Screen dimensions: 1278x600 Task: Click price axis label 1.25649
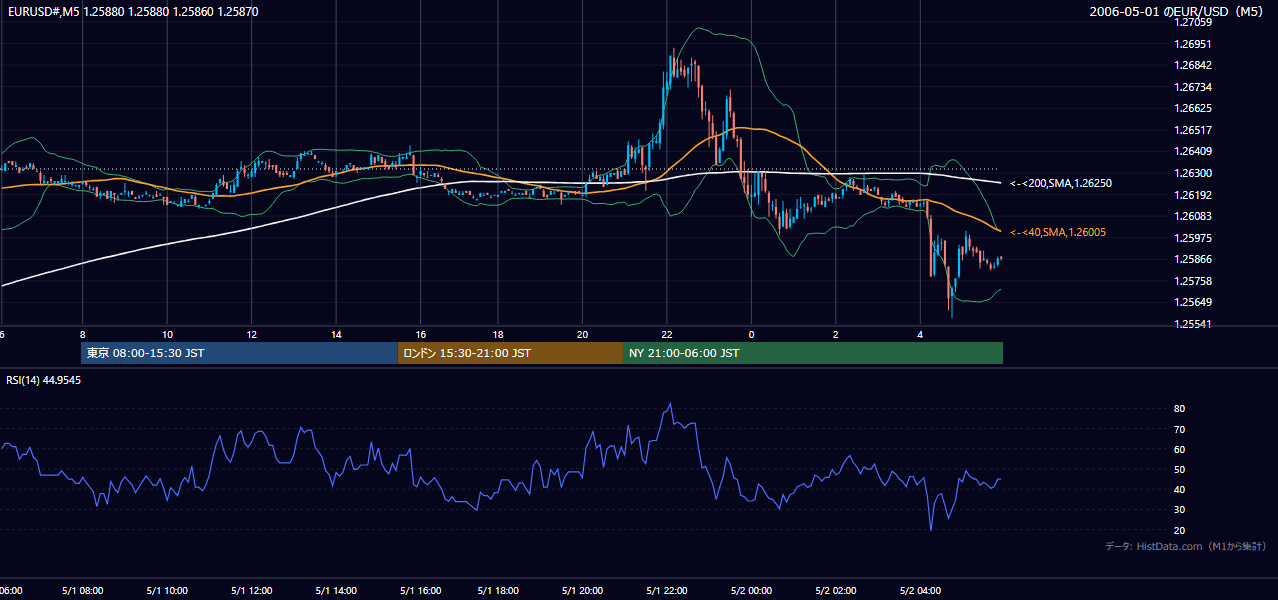click(1192, 302)
